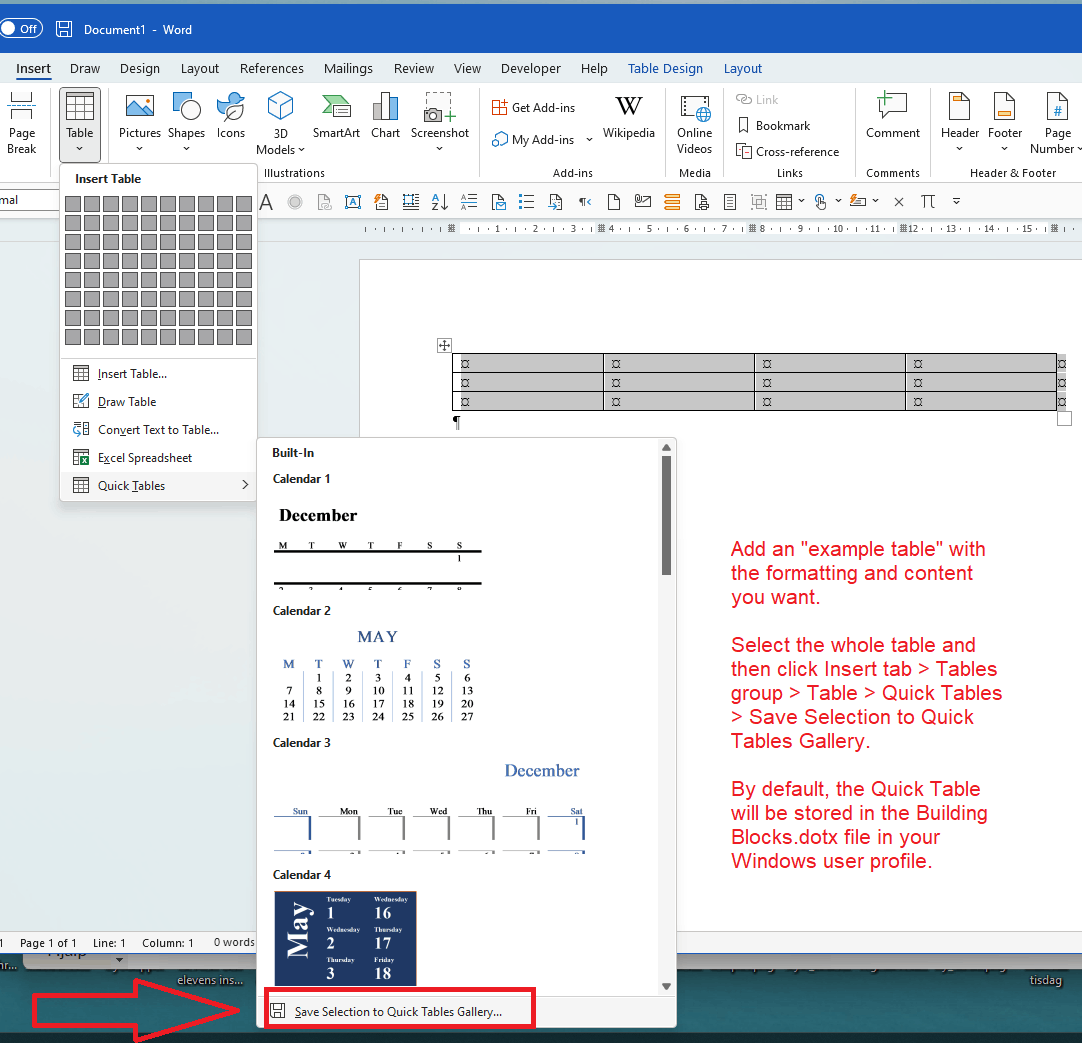Click Save Selection to Quick Tables Gallery...

click(x=398, y=1011)
